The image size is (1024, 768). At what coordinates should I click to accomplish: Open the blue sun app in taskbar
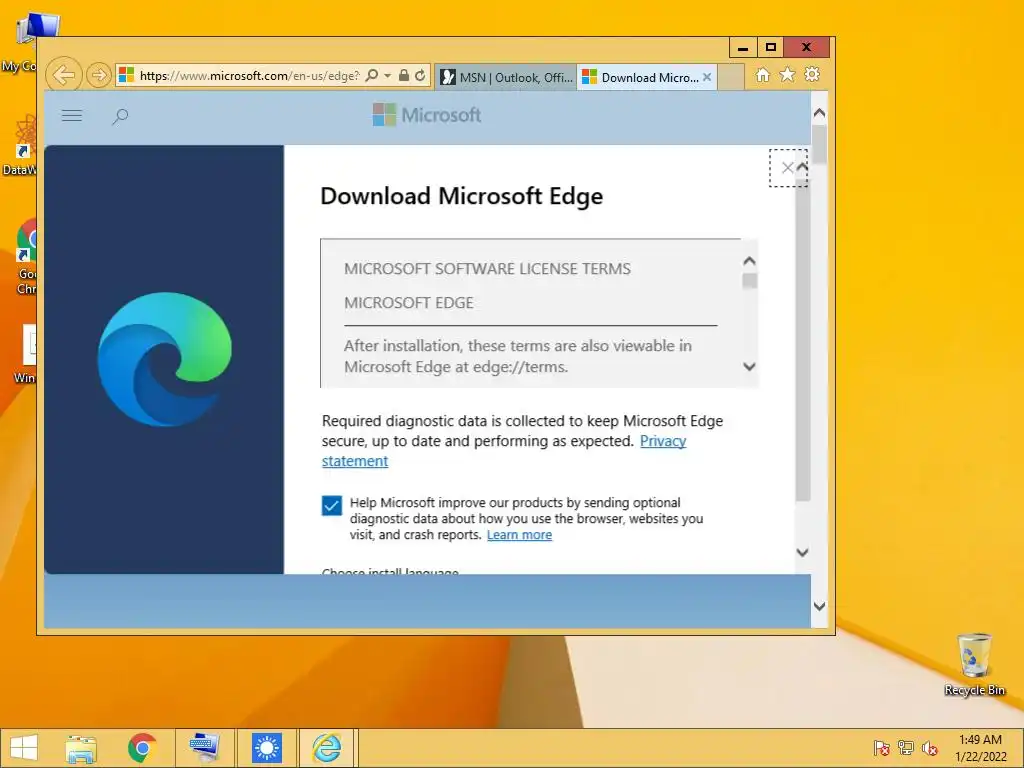[266, 748]
